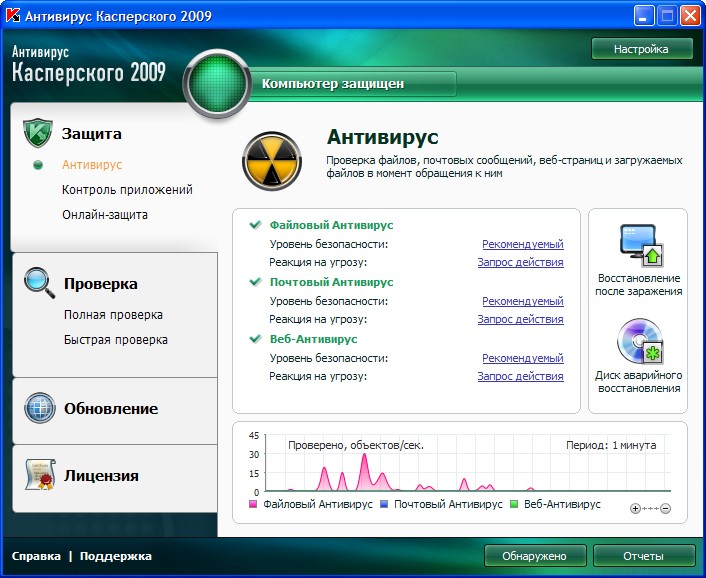The height and width of the screenshot is (578, 706).
Task: Click the Веб-Антивирус heading
Action: pyautogui.click(x=313, y=339)
